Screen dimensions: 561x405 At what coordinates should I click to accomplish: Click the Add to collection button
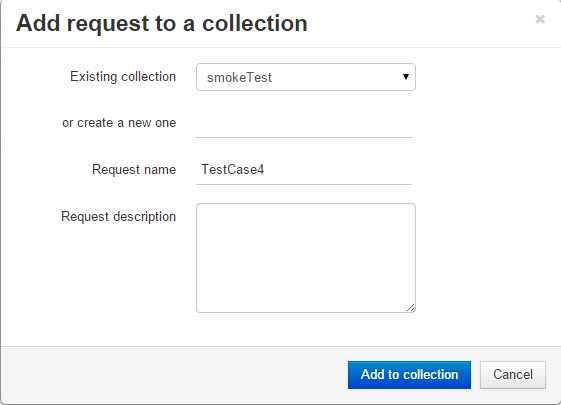409,375
